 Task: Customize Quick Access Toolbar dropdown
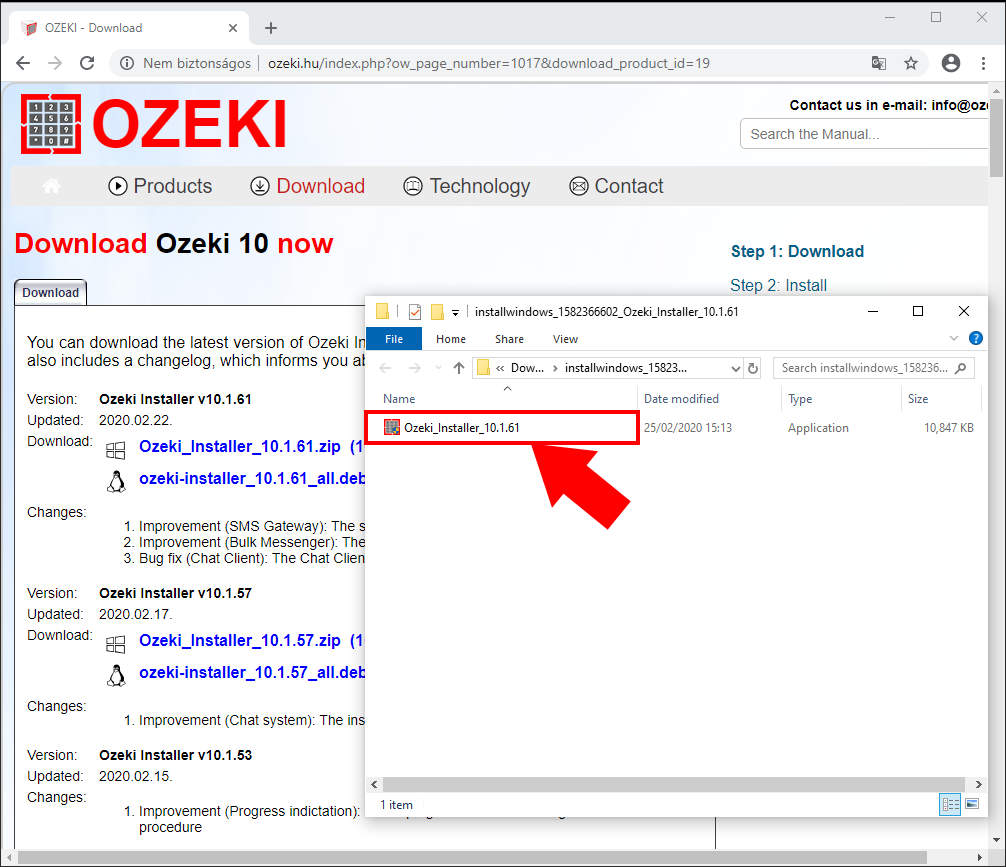456,313
